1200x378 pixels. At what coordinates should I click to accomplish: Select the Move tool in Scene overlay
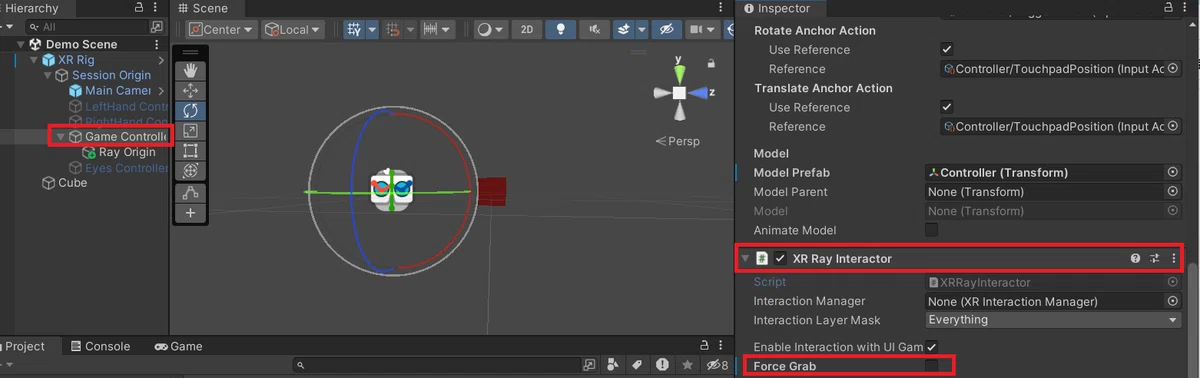[x=190, y=90]
